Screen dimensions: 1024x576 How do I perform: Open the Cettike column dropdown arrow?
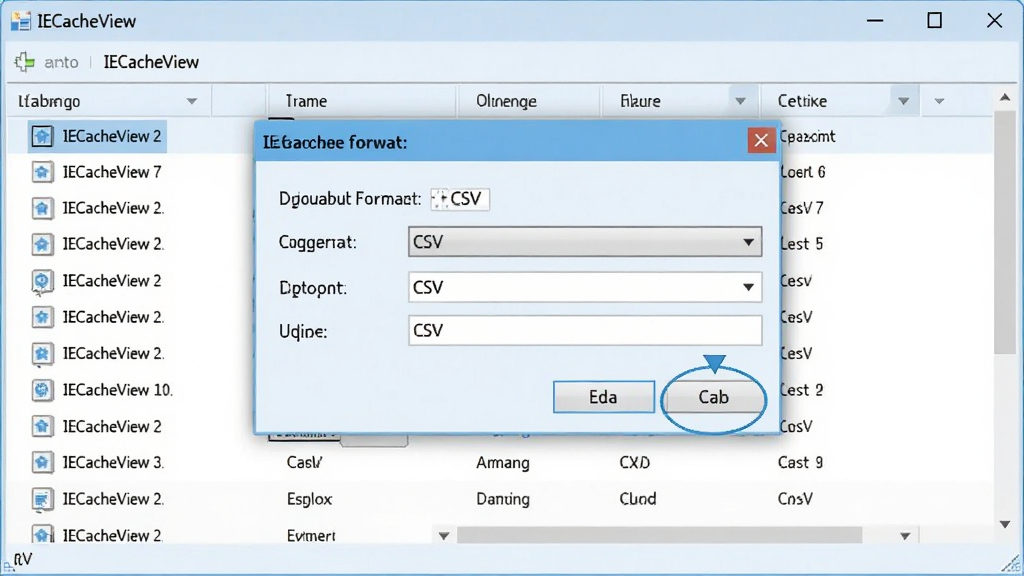pyautogui.click(x=903, y=101)
